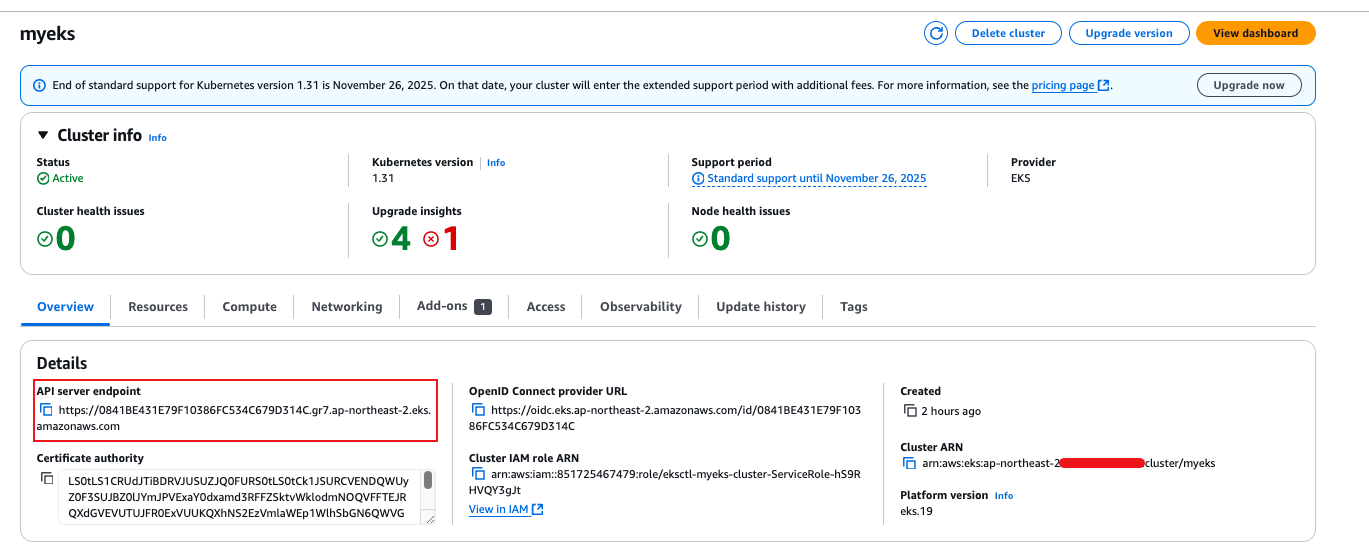This screenshot has height=557, width=1369.
Task: Click Upgrade now in the banner
Action: click(1249, 85)
